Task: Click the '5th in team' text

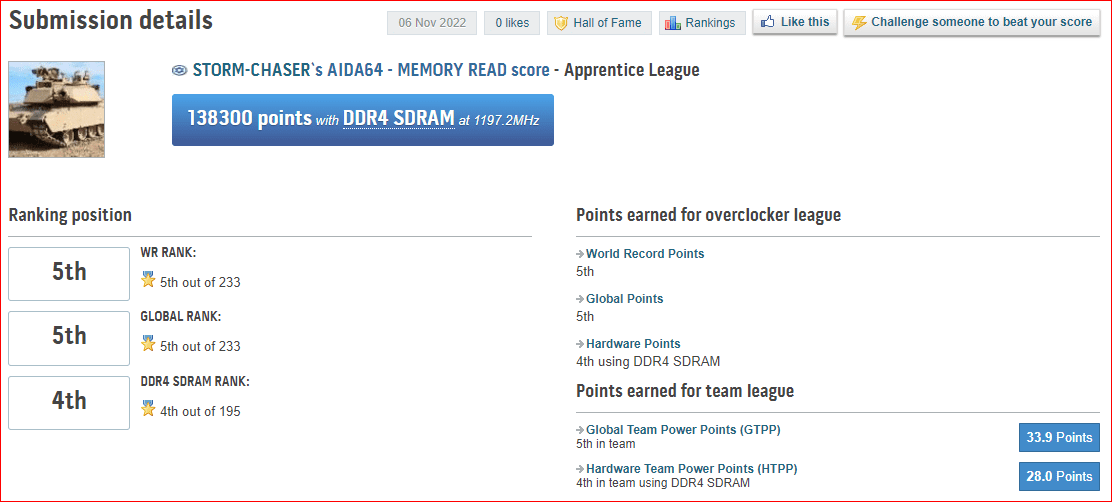Action: (x=606, y=444)
